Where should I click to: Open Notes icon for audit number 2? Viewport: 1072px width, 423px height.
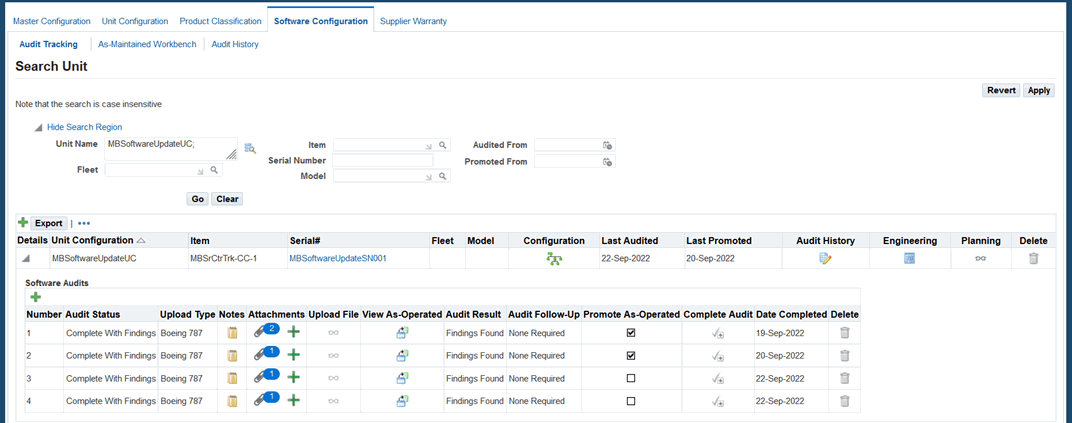pyautogui.click(x=232, y=355)
